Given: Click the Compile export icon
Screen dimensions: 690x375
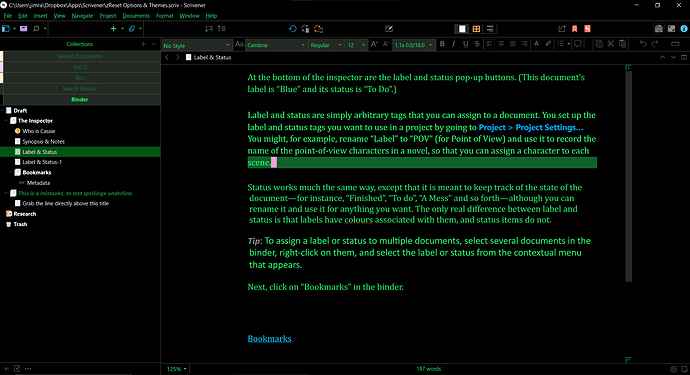Looking at the screenshot, I should (562, 29).
